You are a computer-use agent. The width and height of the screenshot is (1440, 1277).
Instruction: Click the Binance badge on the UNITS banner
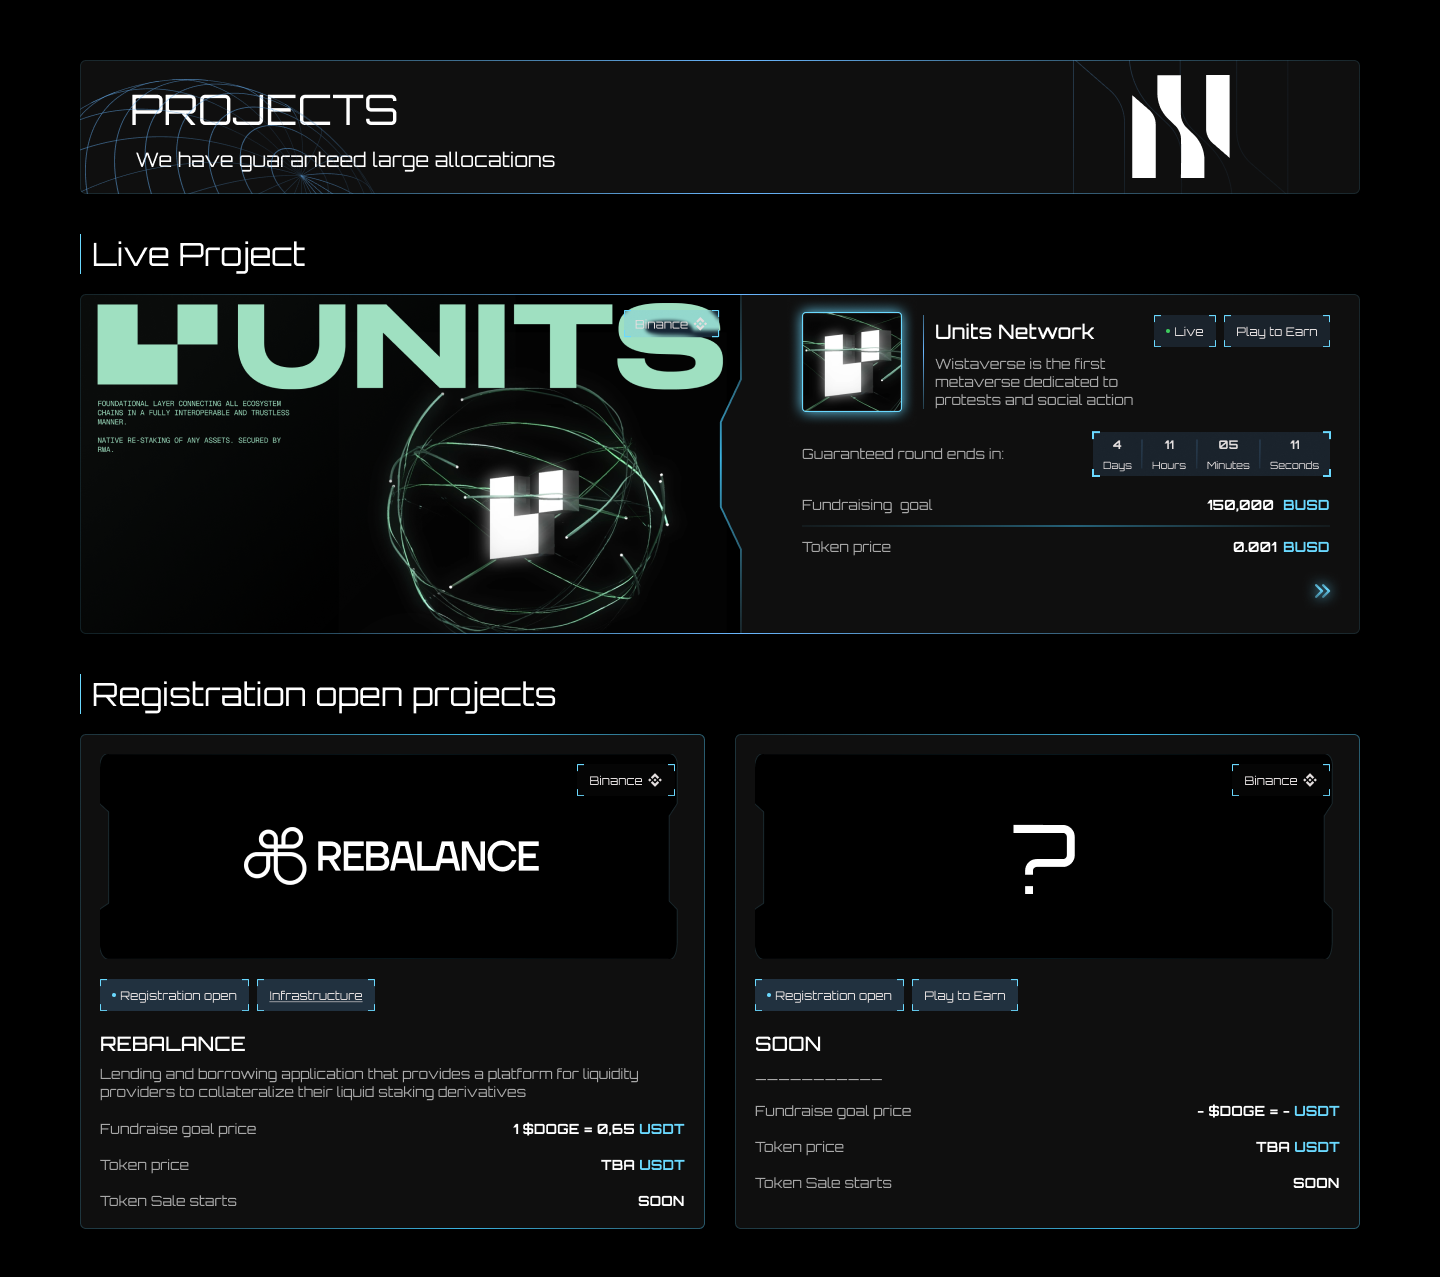tap(671, 324)
